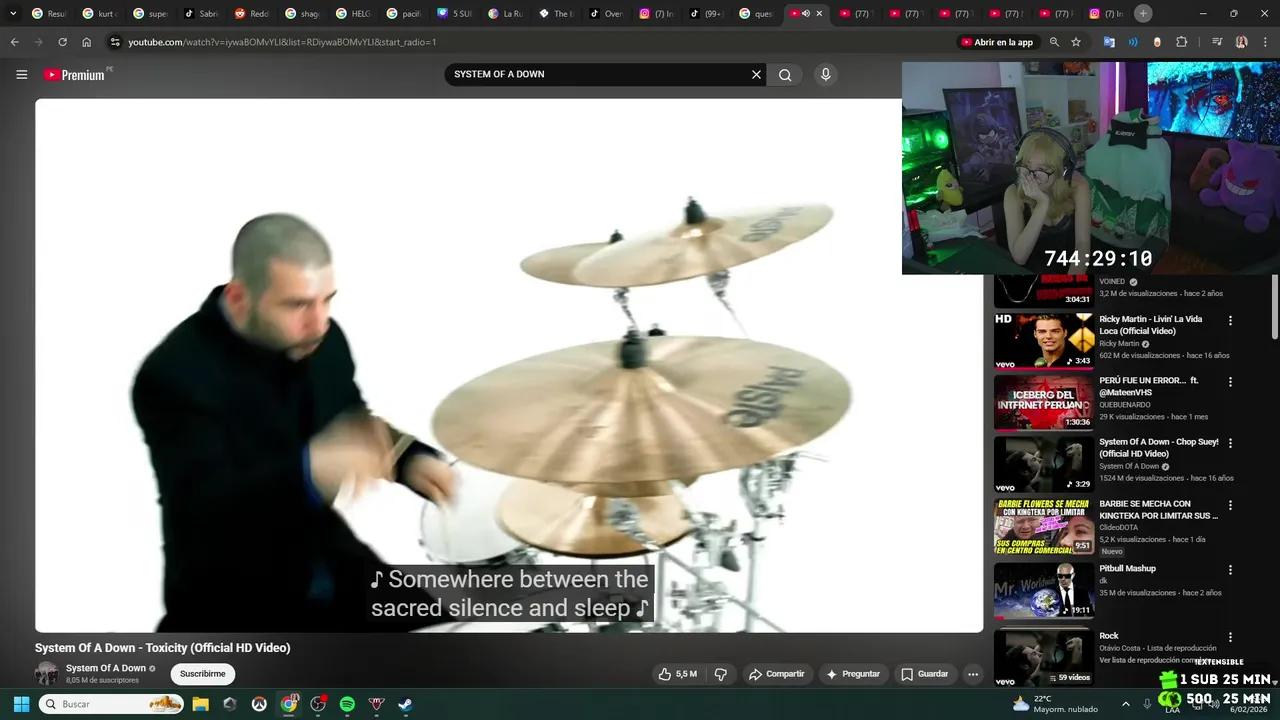Image resolution: width=1280 pixels, height=720 pixels.
Task: Open options for BARBIE SE MECHA video
Action: (x=1230, y=505)
